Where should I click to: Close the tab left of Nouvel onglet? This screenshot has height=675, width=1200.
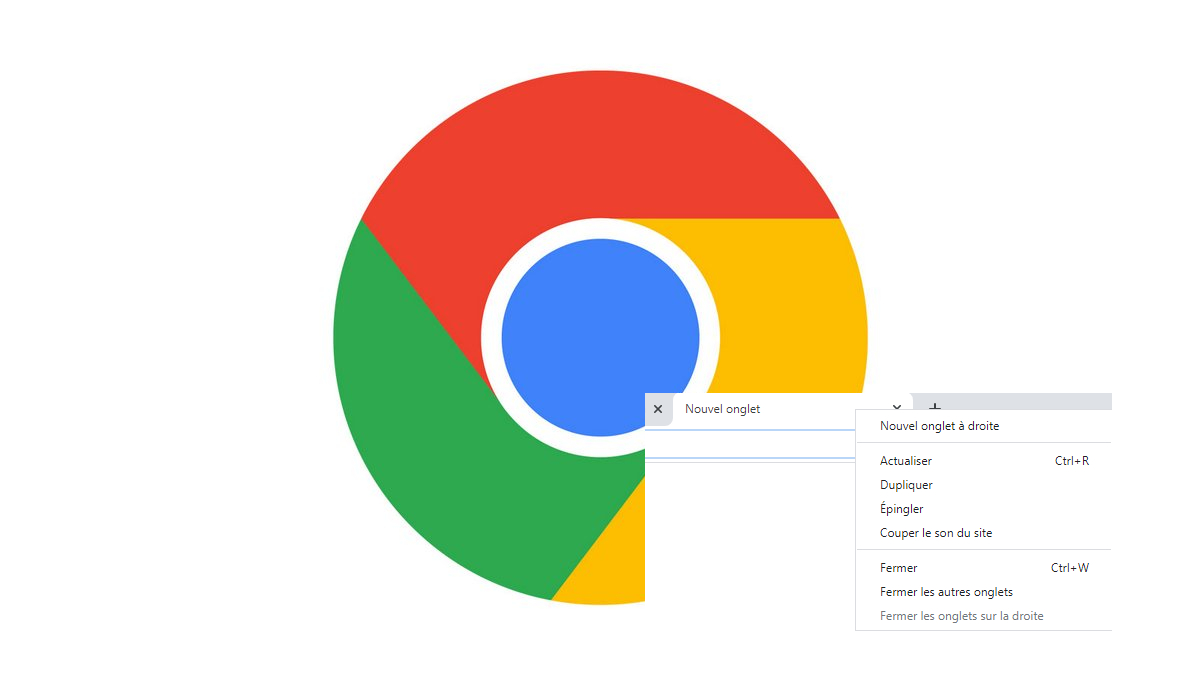(658, 409)
